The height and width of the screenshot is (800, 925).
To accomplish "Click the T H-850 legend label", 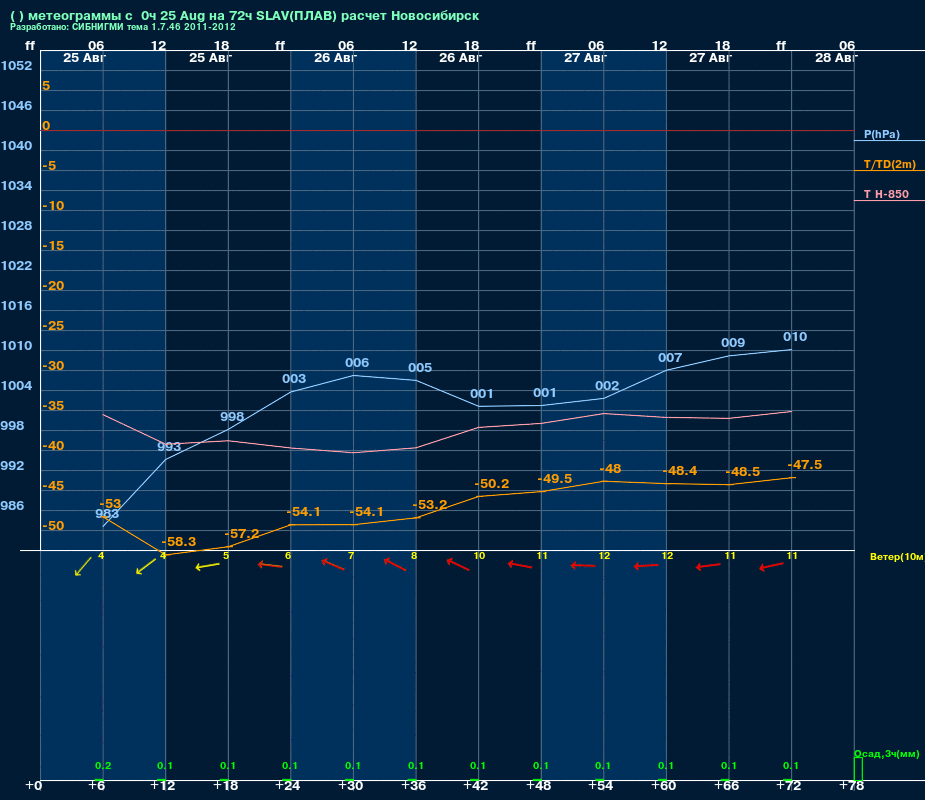I will pos(886,194).
